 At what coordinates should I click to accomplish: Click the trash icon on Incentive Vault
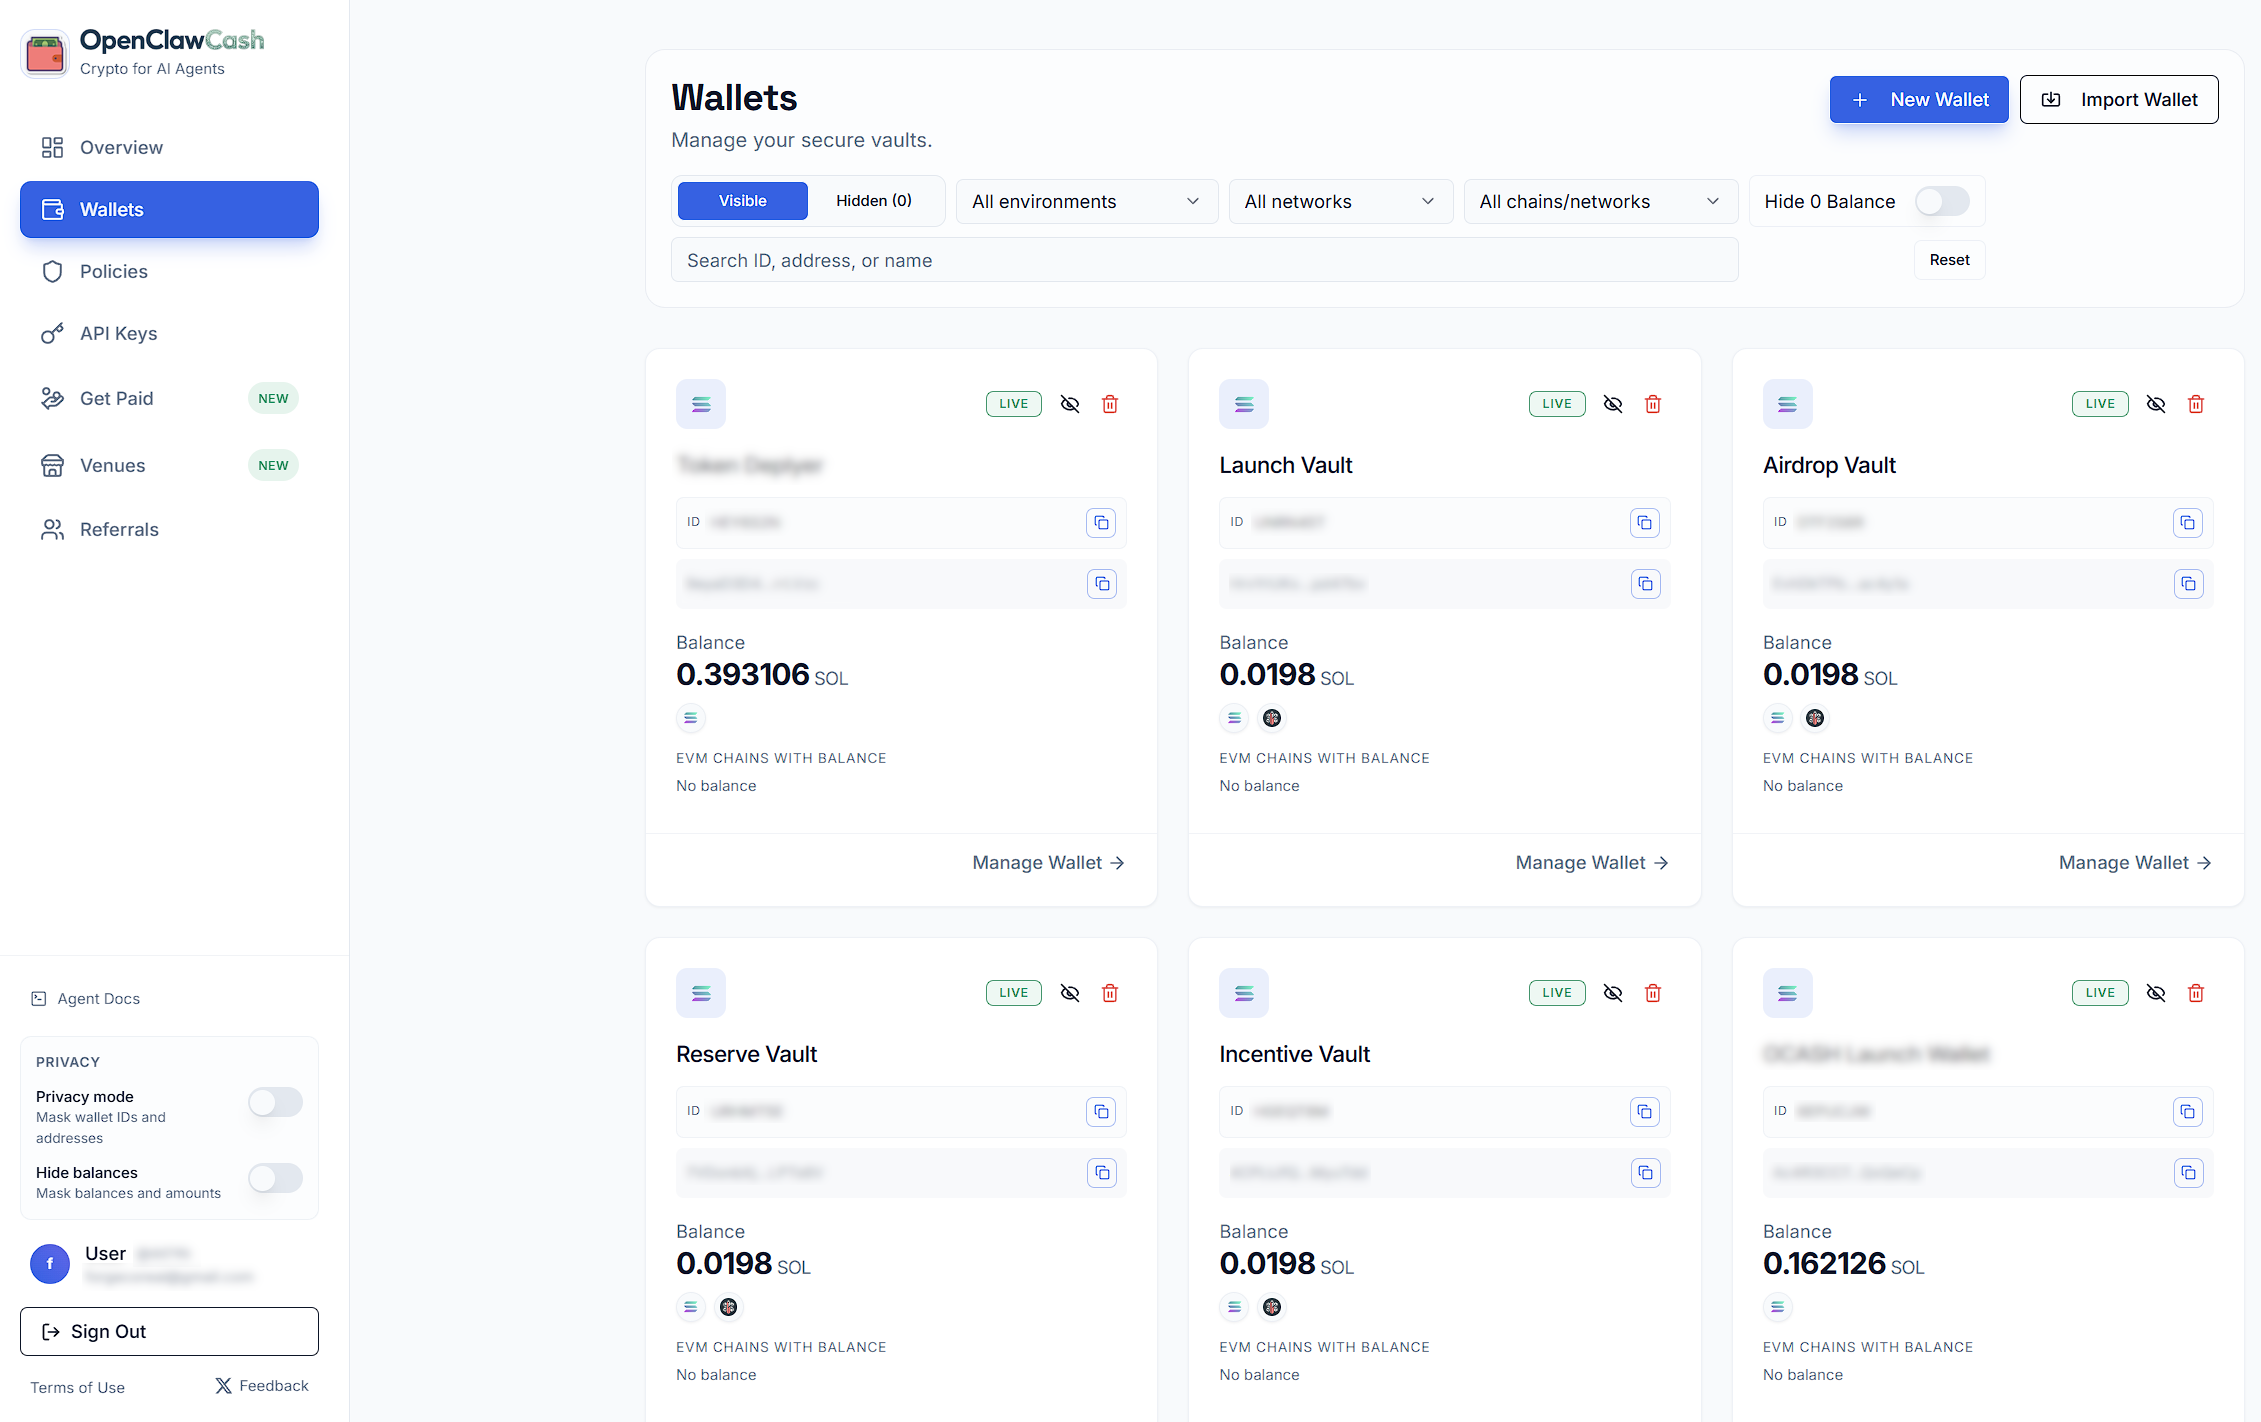pyautogui.click(x=1652, y=993)
